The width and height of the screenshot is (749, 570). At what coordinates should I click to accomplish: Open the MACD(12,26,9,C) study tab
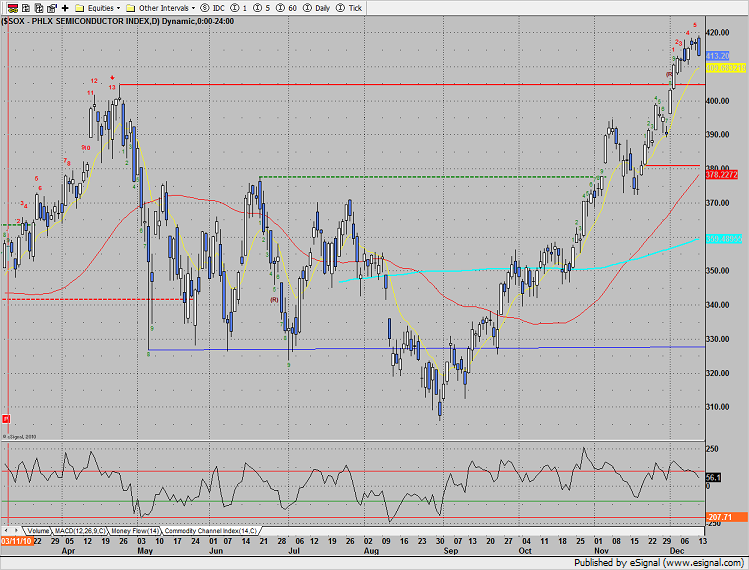point(80,531)
